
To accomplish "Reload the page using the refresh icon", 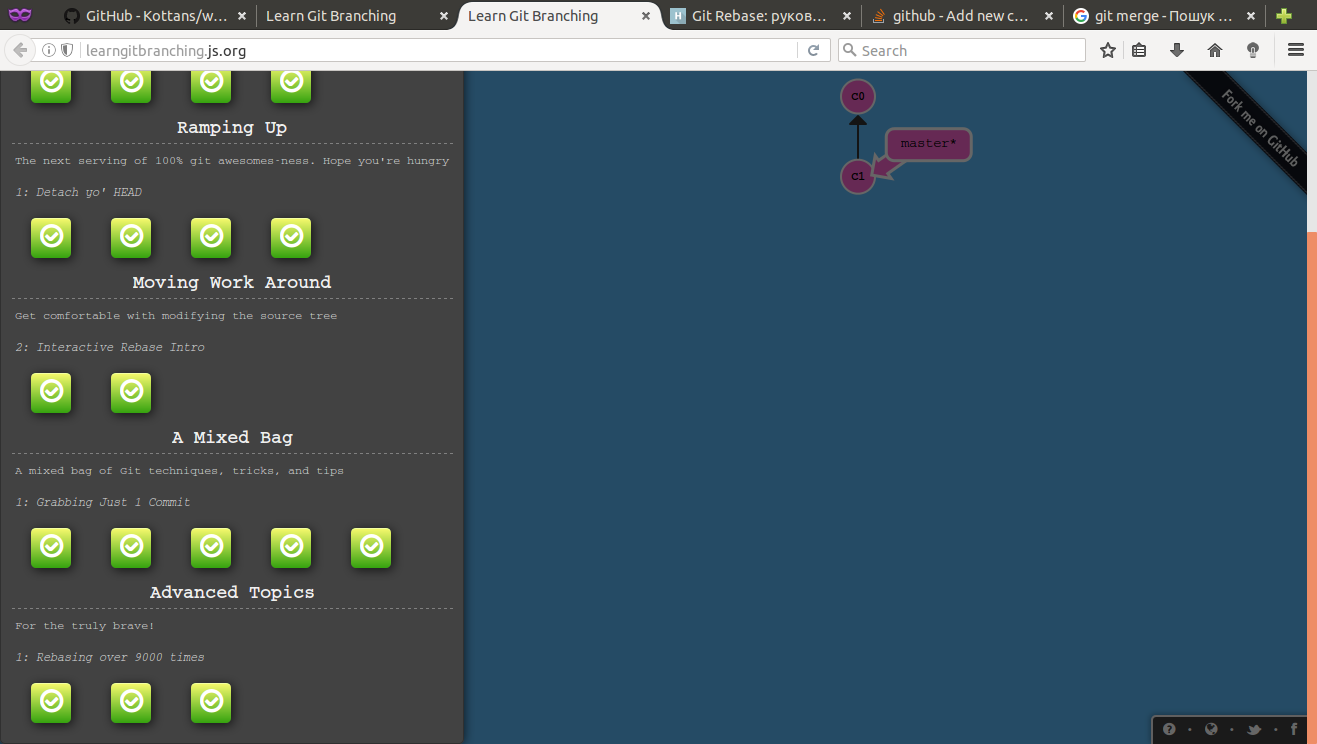I will pyautogui.click(x=813, y=50).
